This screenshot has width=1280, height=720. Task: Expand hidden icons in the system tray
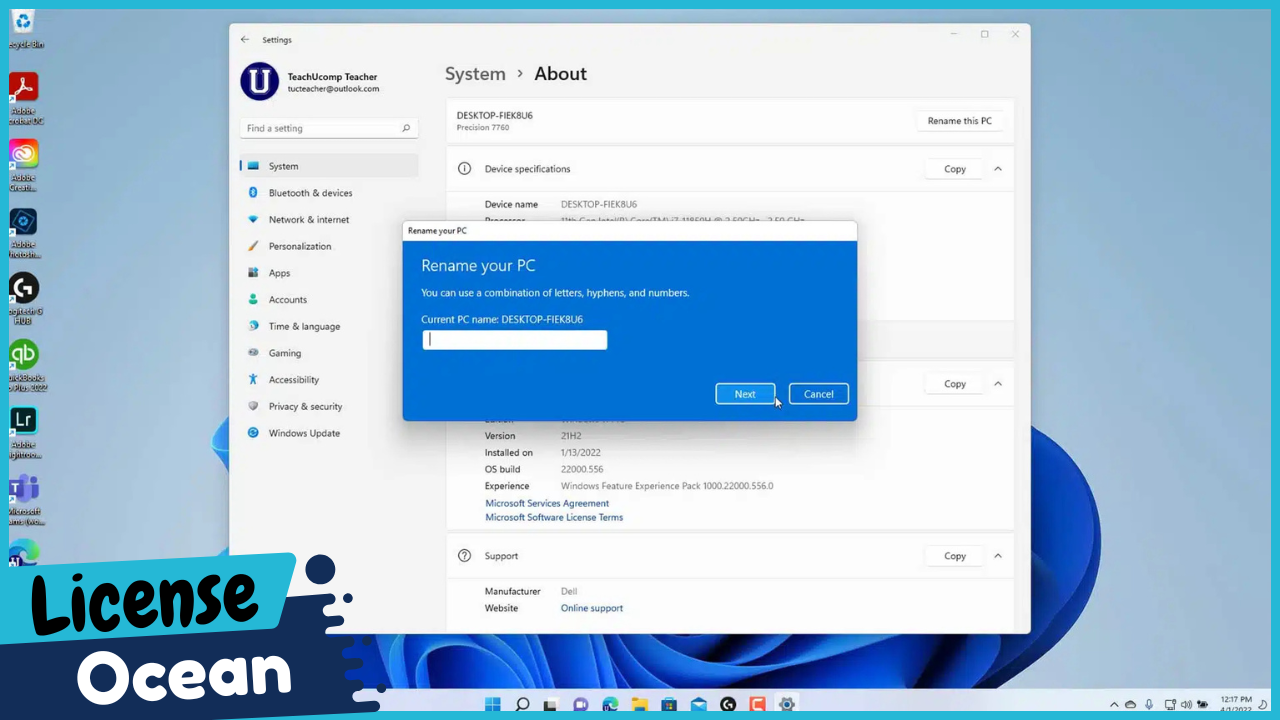tap(1113, 704)
